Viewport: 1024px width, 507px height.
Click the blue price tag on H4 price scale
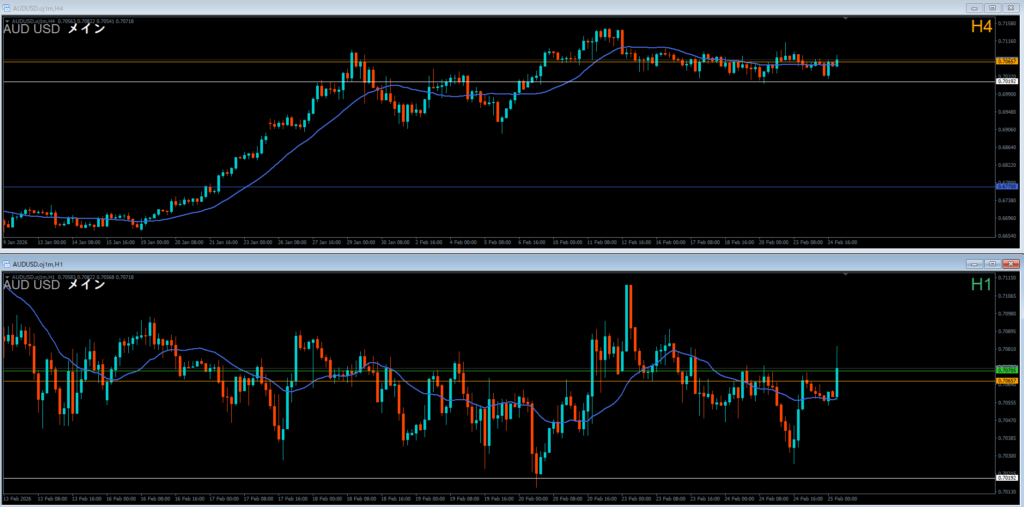click(x=1006, y=187)
